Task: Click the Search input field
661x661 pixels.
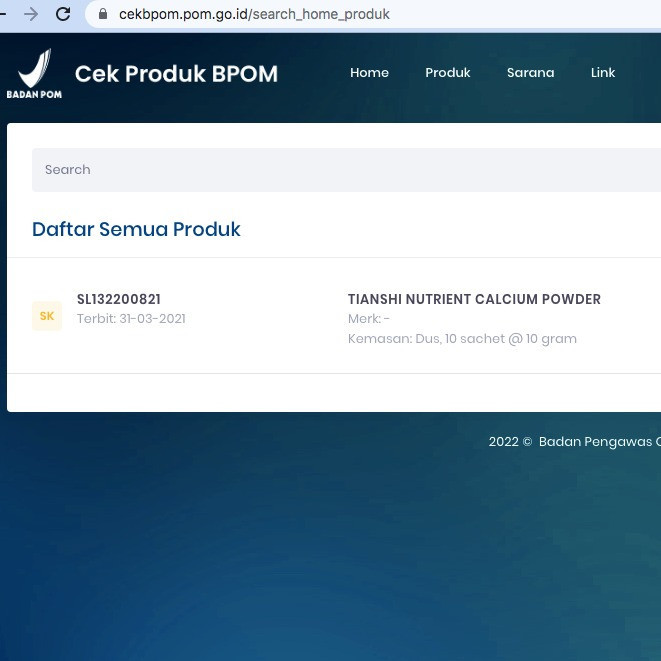Action: click(346, 170)
